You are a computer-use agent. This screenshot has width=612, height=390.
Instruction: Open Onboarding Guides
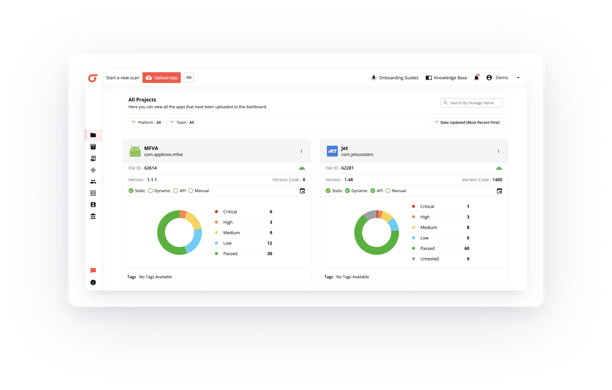tap(395, 78)
